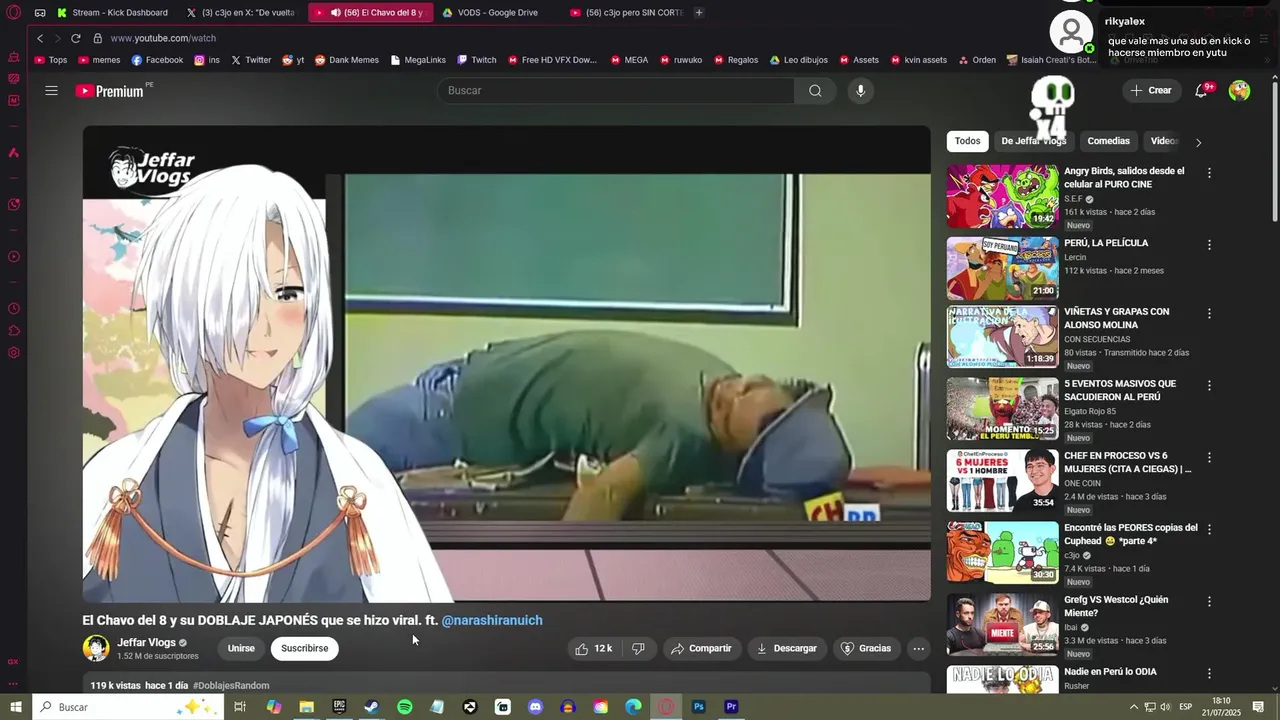The height and width of the screenshot is (720, 1280).
Task: Open the notifications bell
Action: tap(1202, 91)
